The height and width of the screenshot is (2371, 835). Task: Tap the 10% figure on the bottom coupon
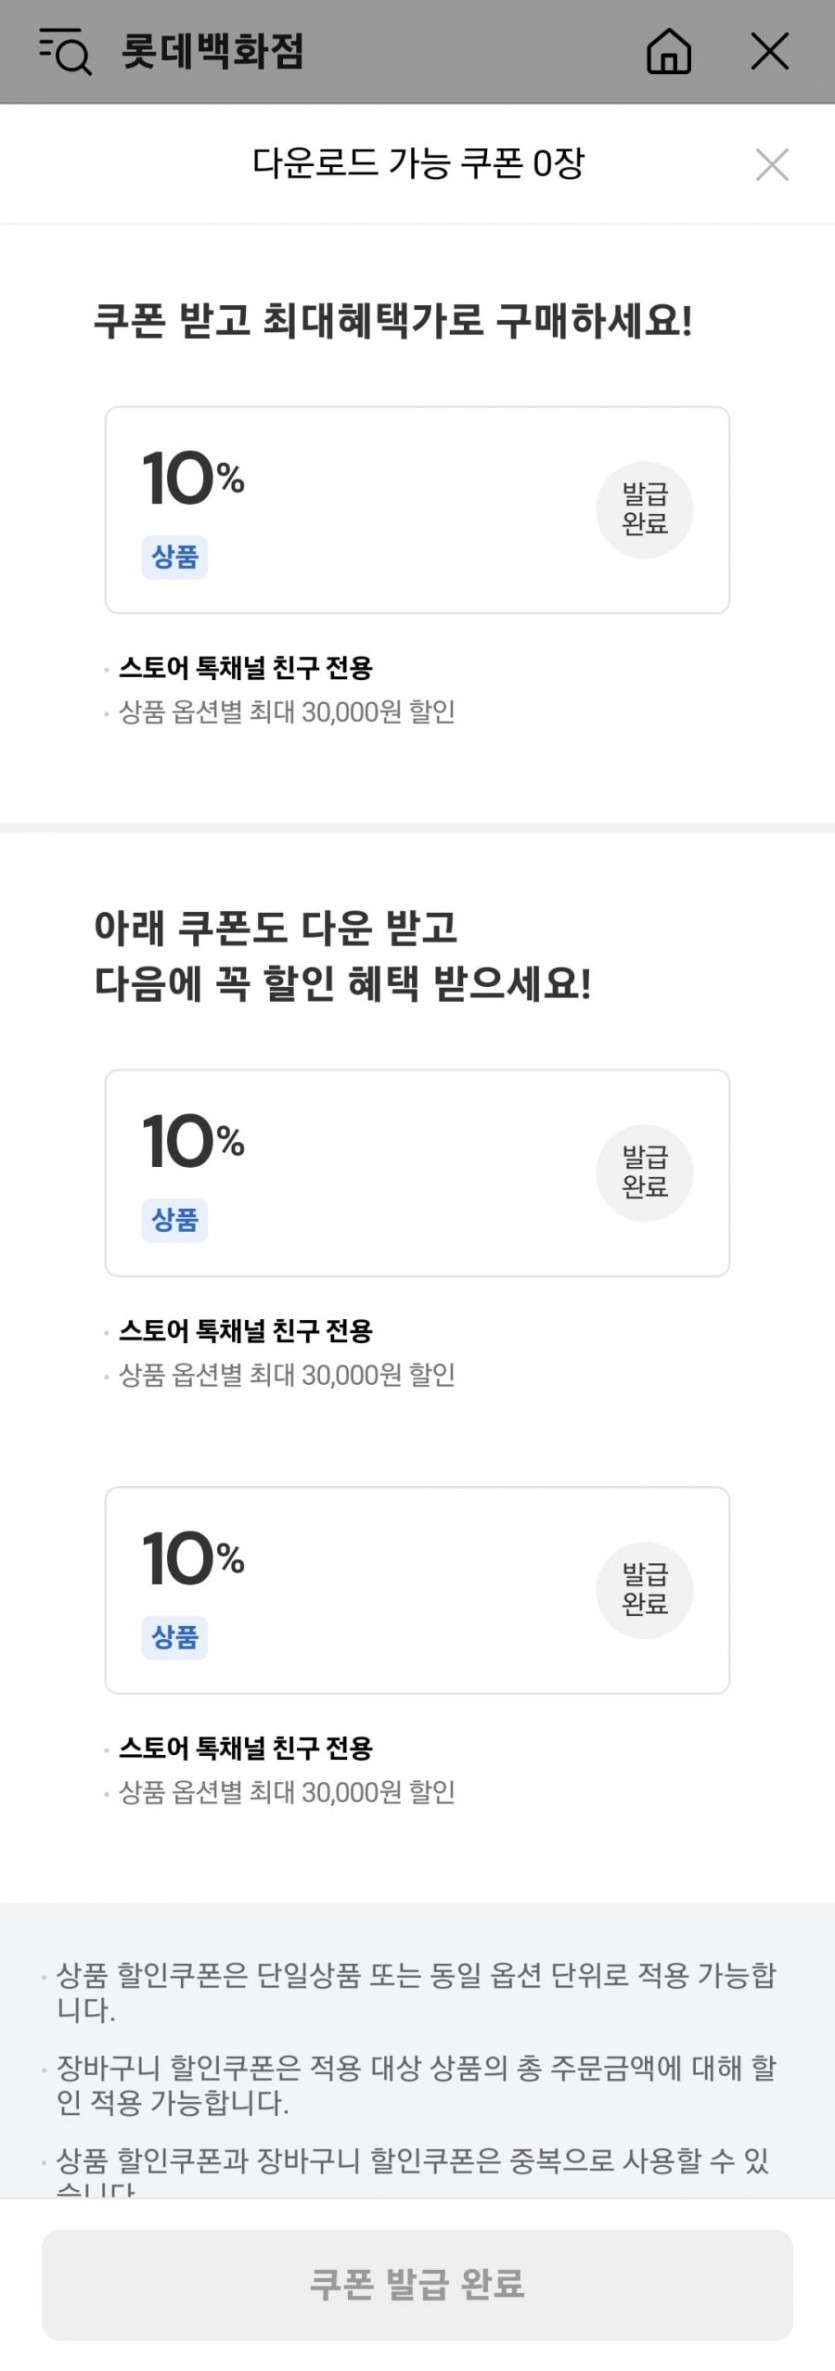click(193, 1558)
